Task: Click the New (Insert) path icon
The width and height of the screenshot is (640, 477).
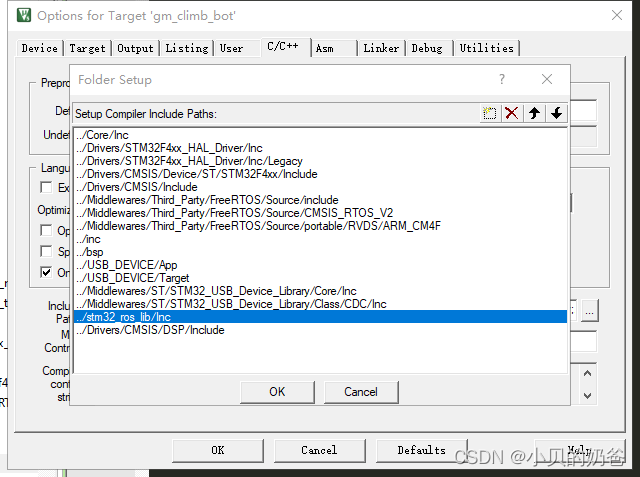Action: tap(489, 113)
